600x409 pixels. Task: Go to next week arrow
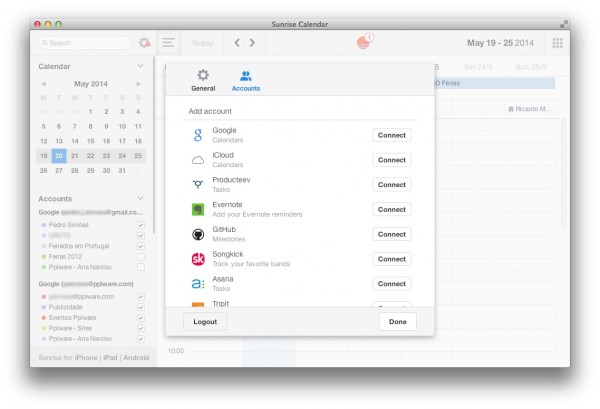(x=252, y=42)
